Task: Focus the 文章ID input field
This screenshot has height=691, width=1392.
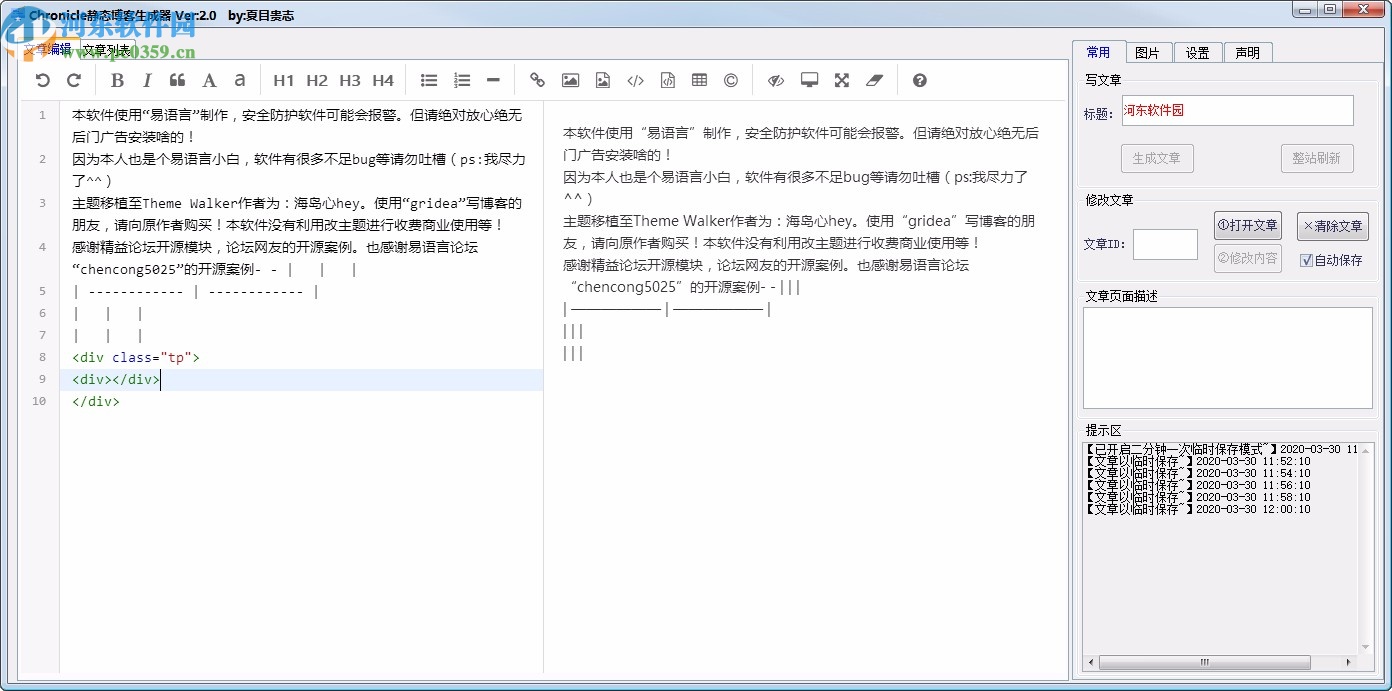Action: [1165, 244]
